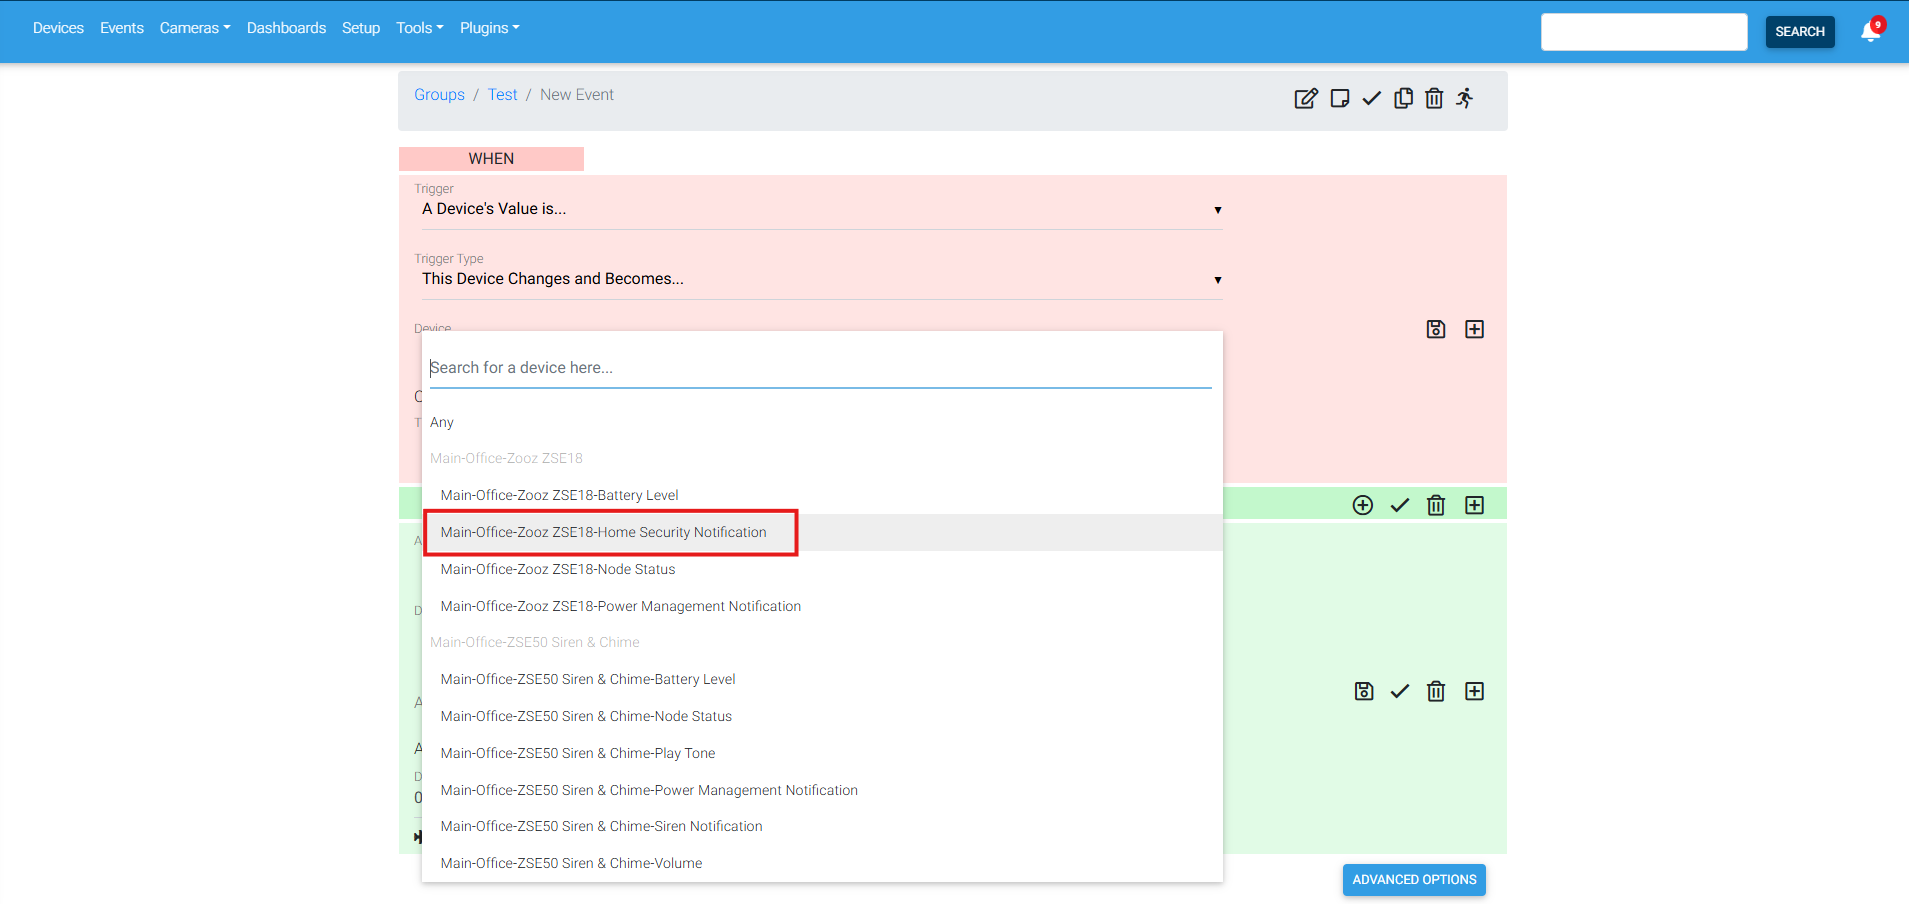Go to the Devices page
Screen dimensions: 1909x904
click(58, 28)
